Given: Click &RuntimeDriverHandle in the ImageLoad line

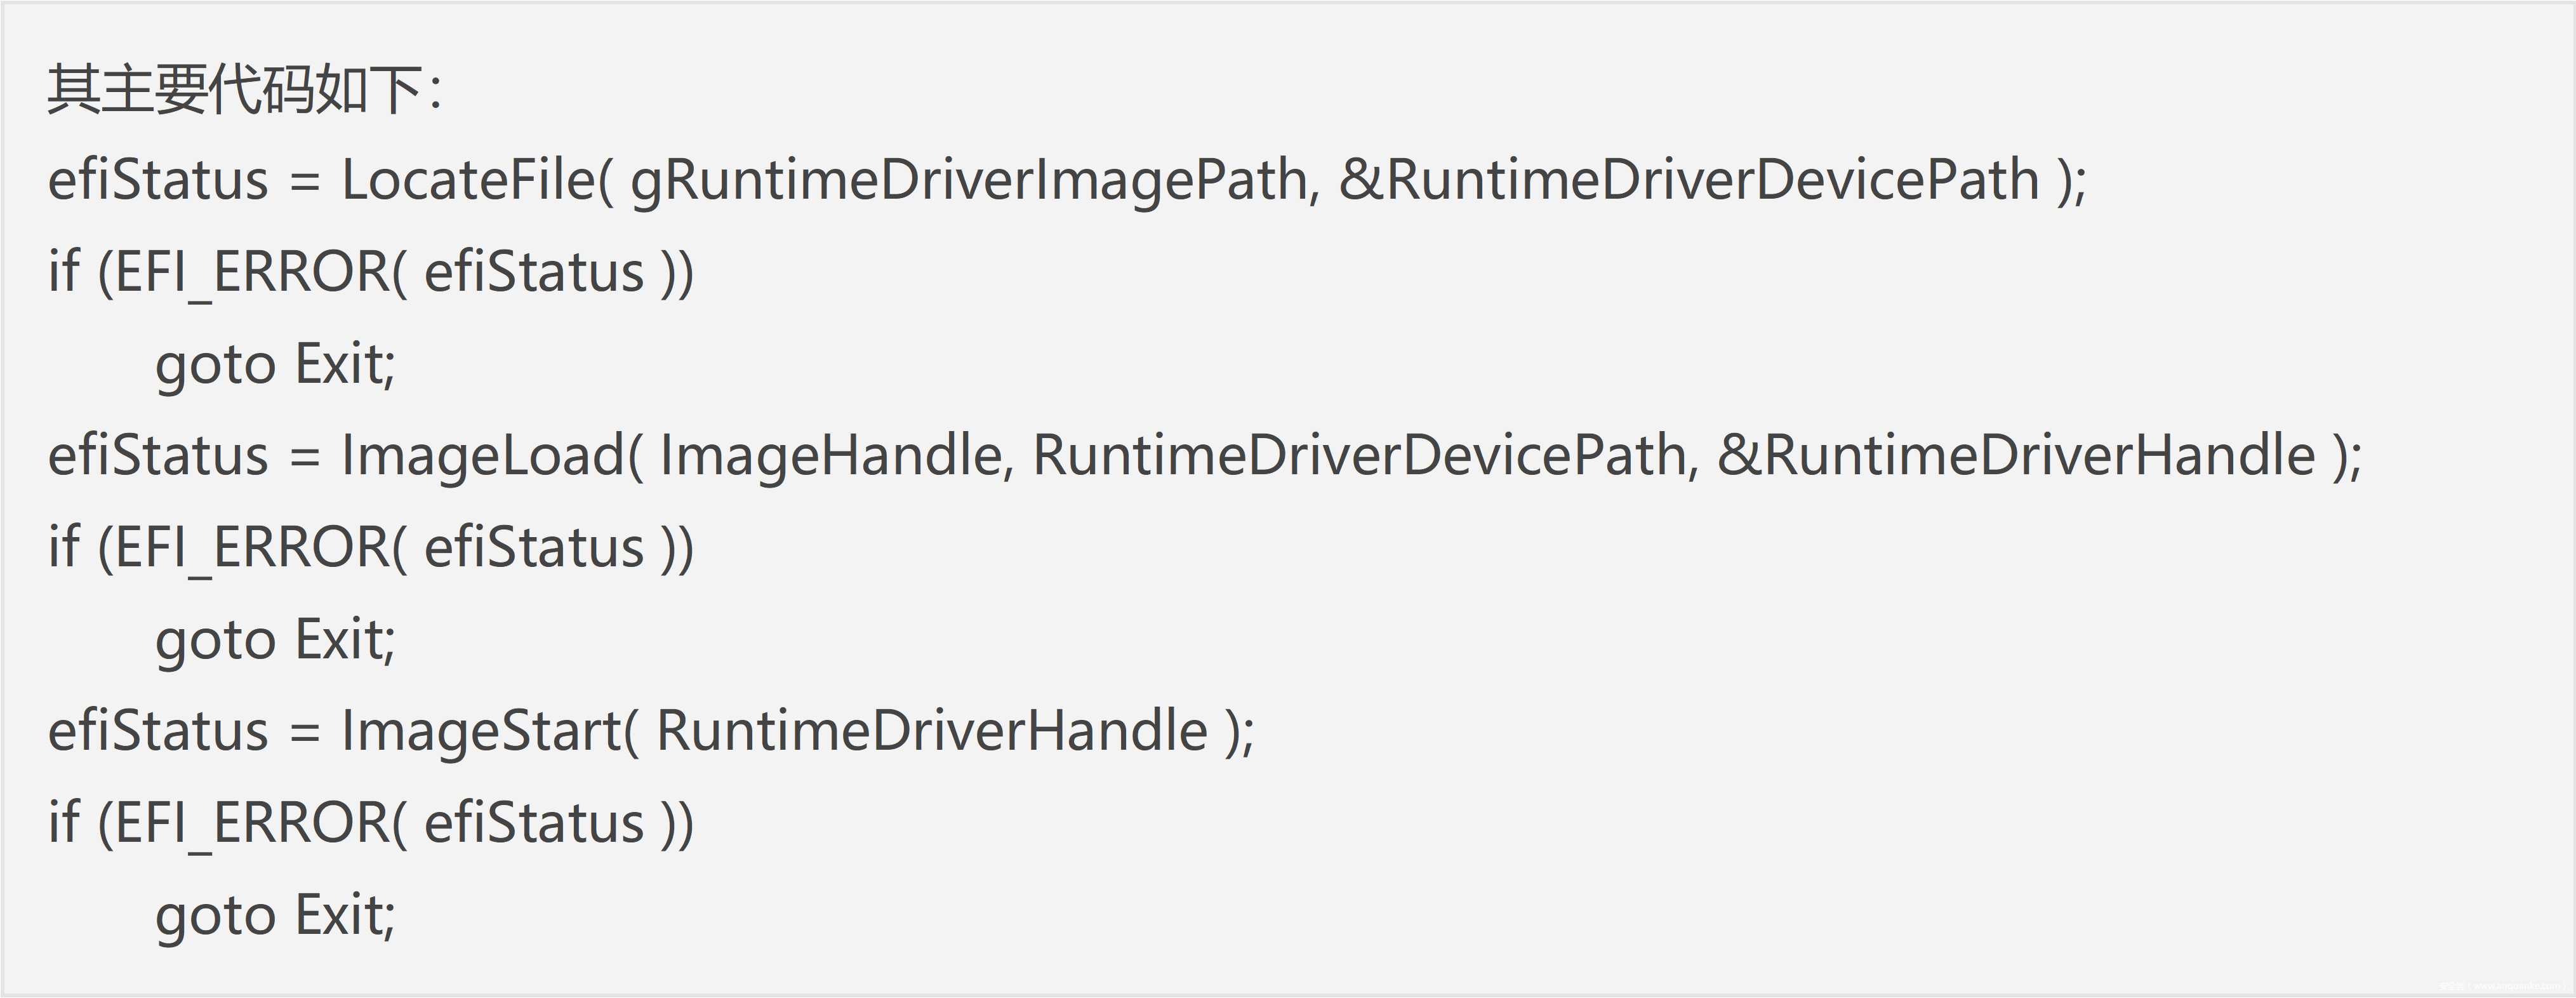Looking at the screenshot, I should pyautogui.click(x=2016, y=456).
